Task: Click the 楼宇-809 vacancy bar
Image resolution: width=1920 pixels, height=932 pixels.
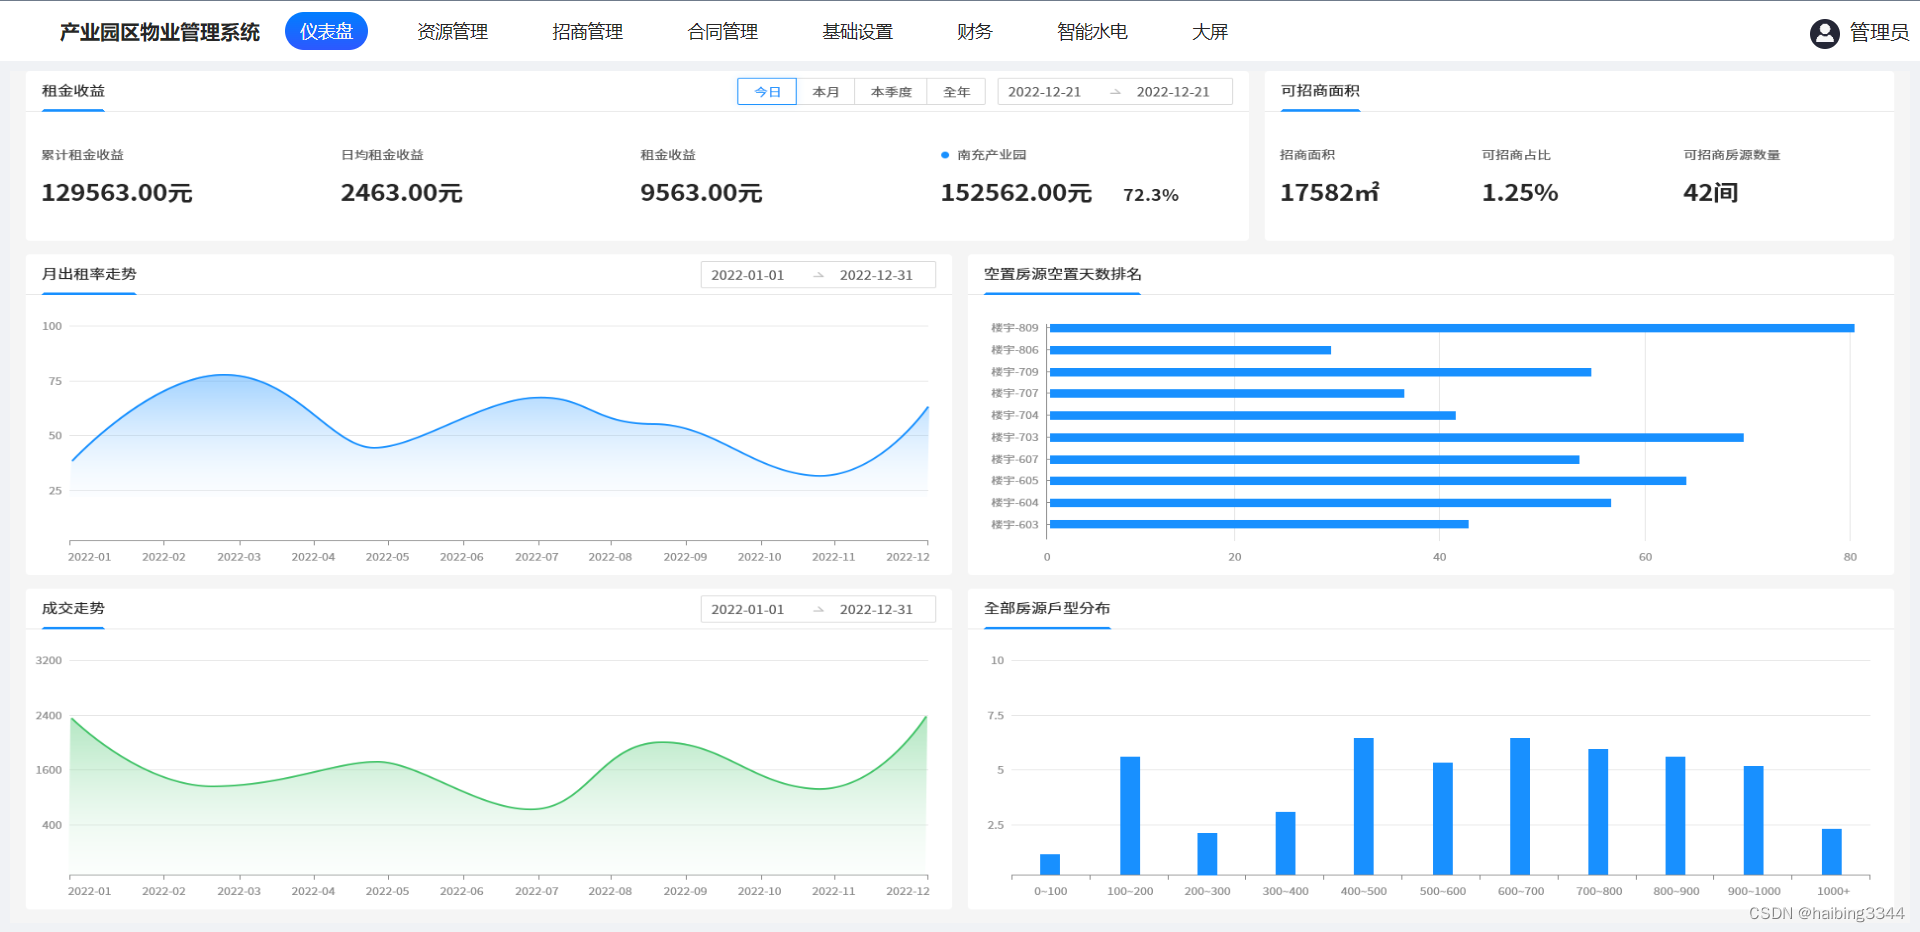Action: pos(1451,328)
